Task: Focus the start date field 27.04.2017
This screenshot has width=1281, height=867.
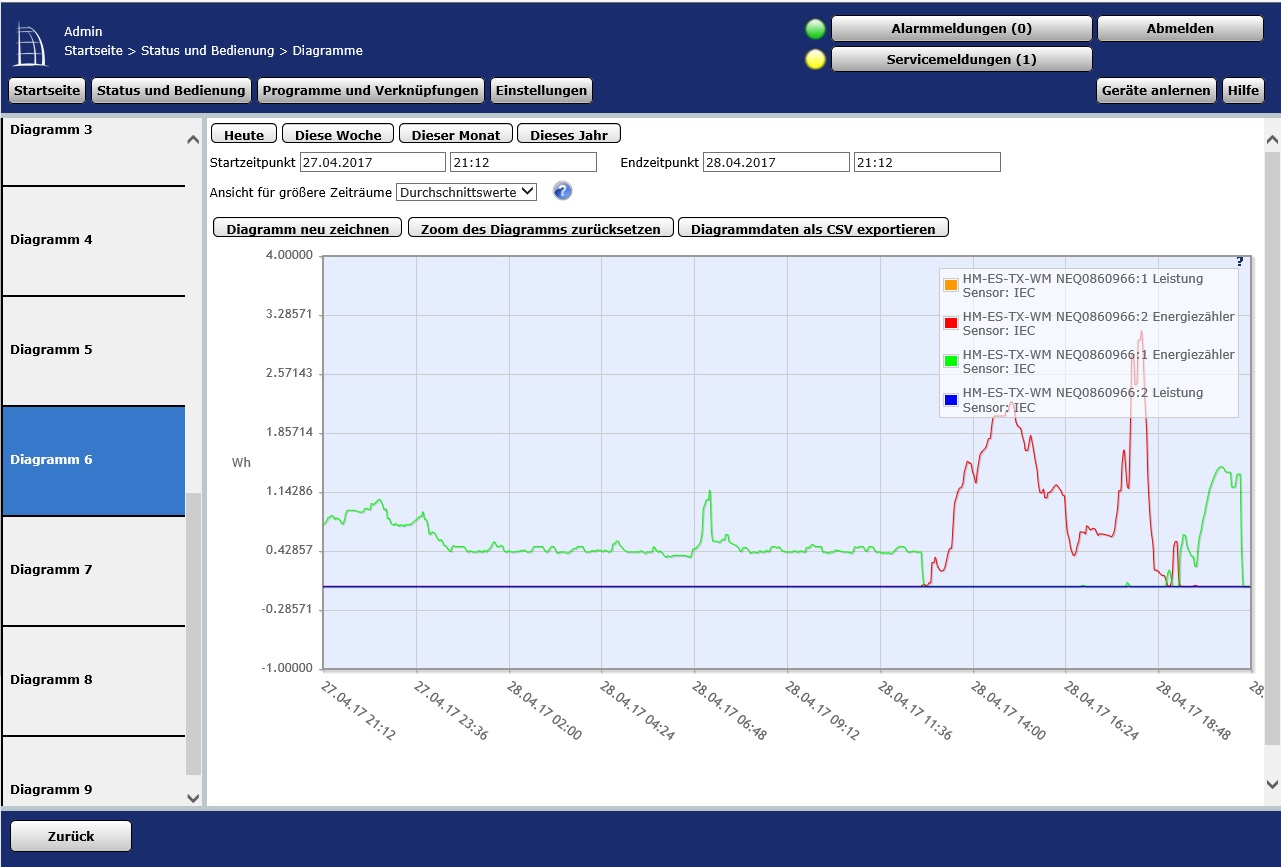Action: pyautogui.click(x=373, y=162)
